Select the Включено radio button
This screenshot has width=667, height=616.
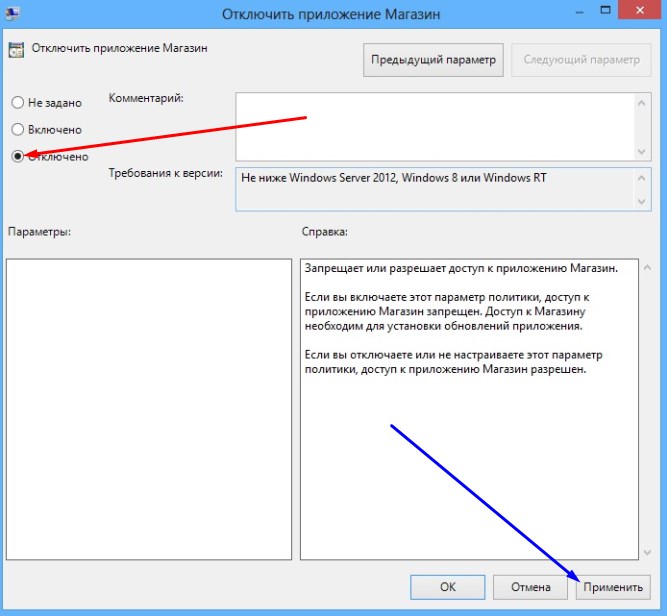click(x=17, y=129)
